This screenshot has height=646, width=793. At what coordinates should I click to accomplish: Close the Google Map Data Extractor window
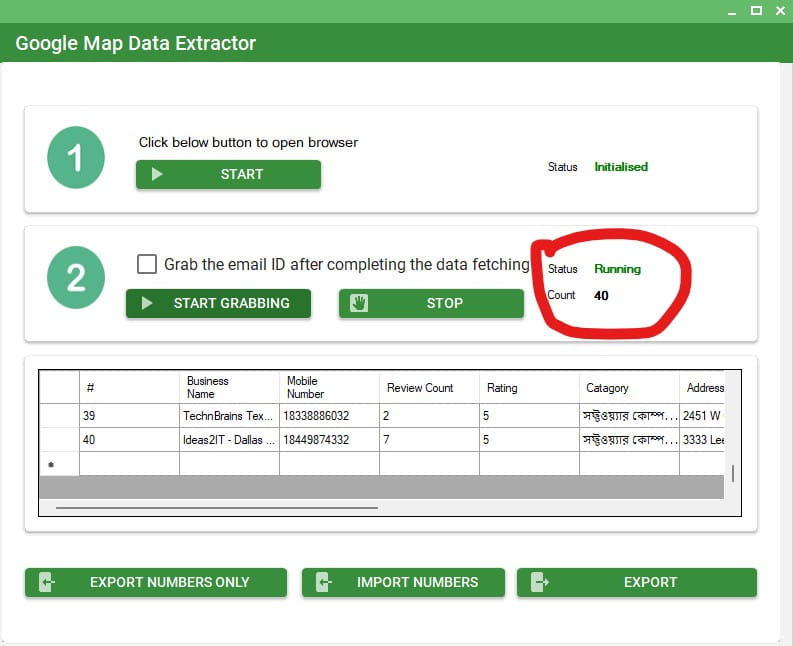point(780,10)
